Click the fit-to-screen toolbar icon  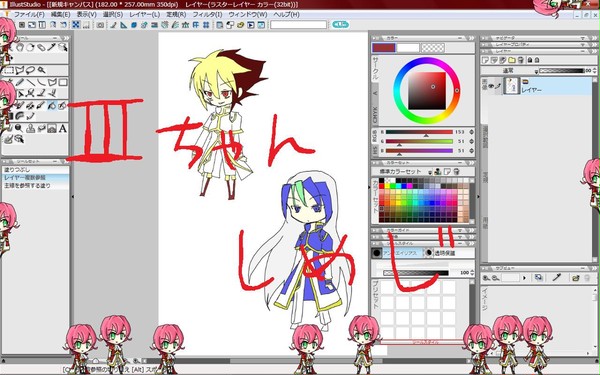pyautogui.click(x=76, y=25)
